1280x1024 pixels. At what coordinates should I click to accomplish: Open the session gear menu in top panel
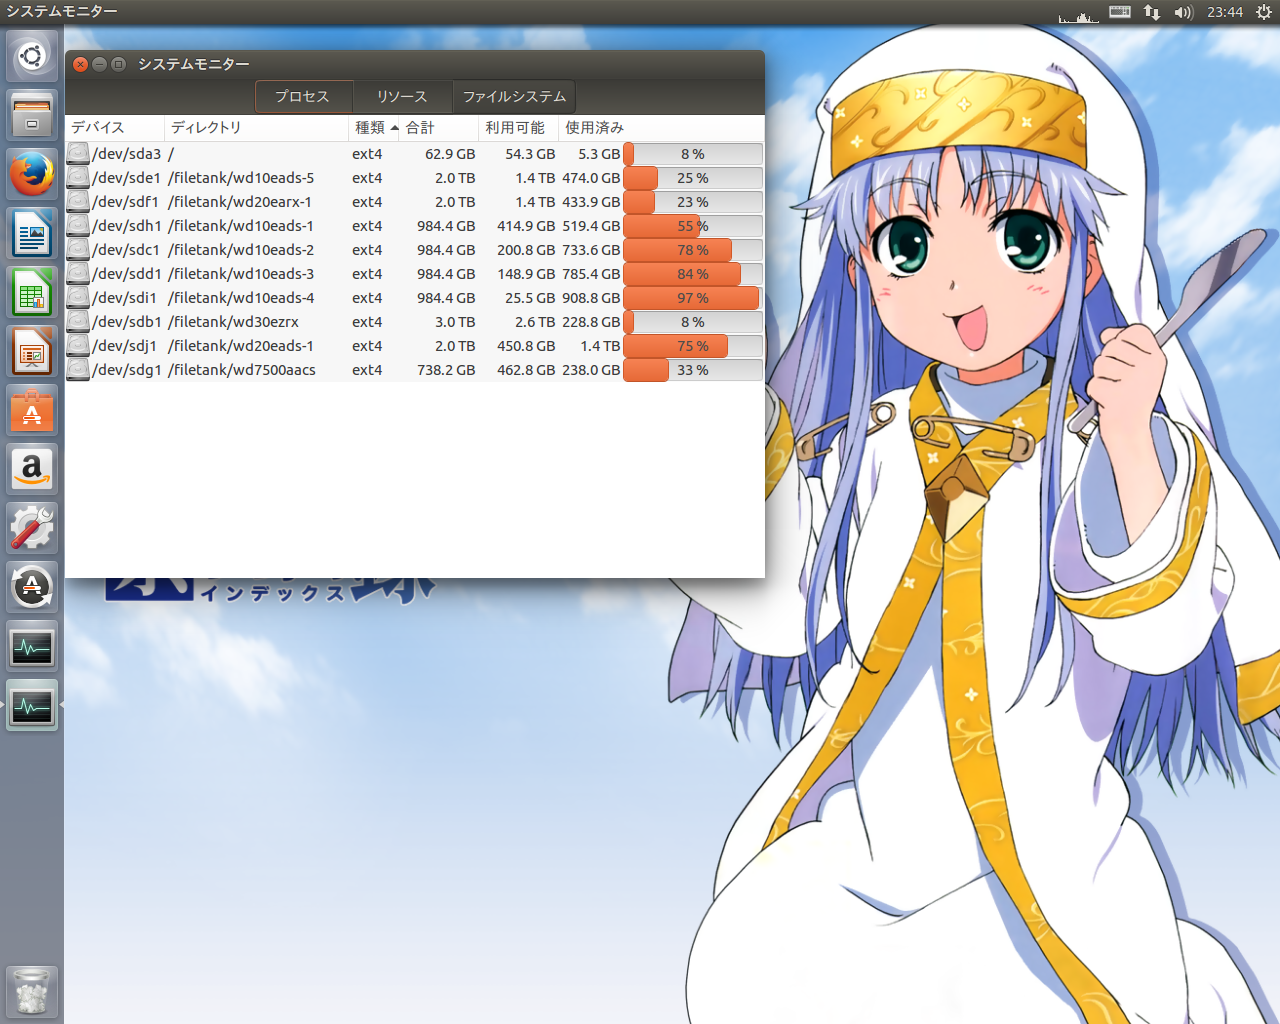click(x=1264, y=12)
